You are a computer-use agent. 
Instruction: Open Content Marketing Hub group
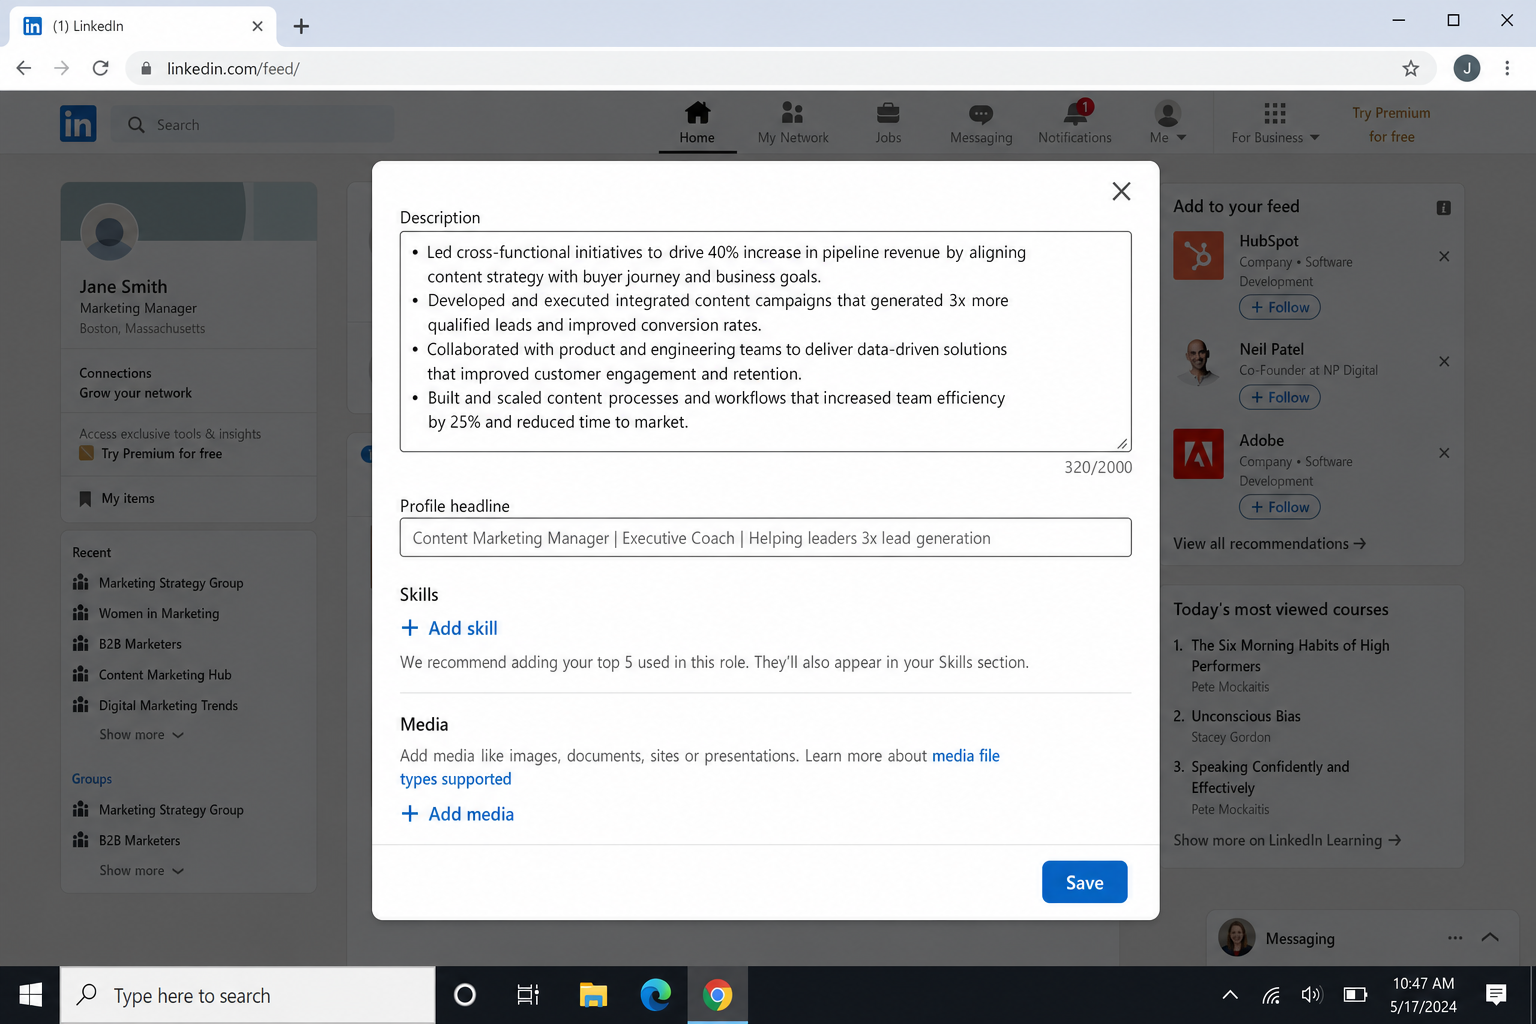(153, 675)
